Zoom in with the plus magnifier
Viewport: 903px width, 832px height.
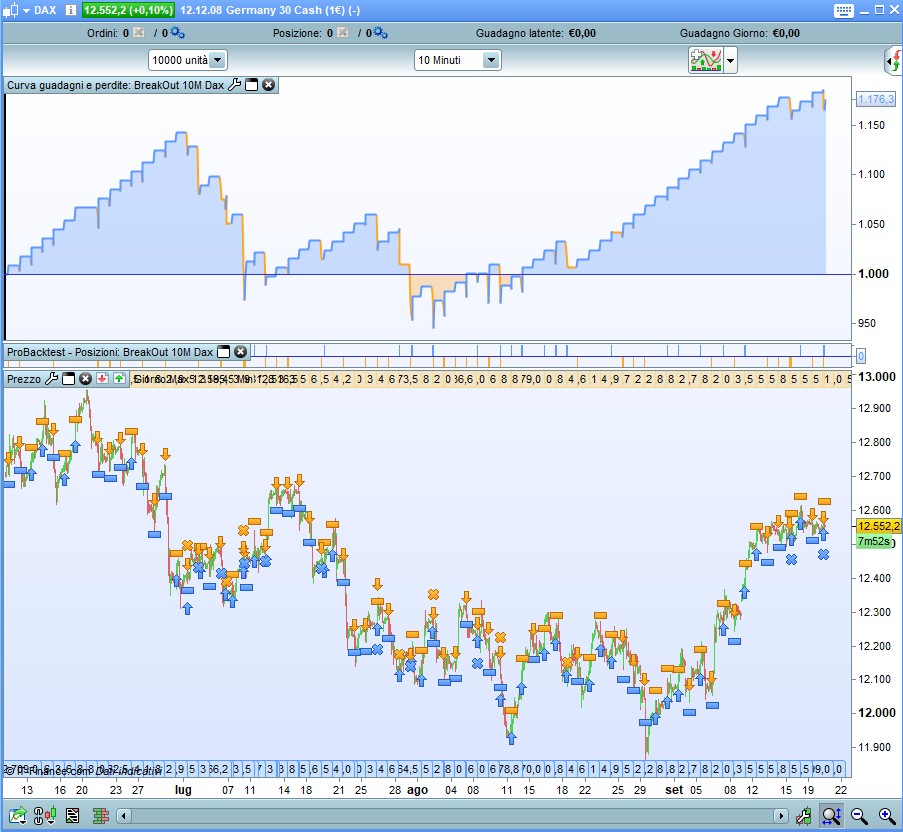point(887,815)
